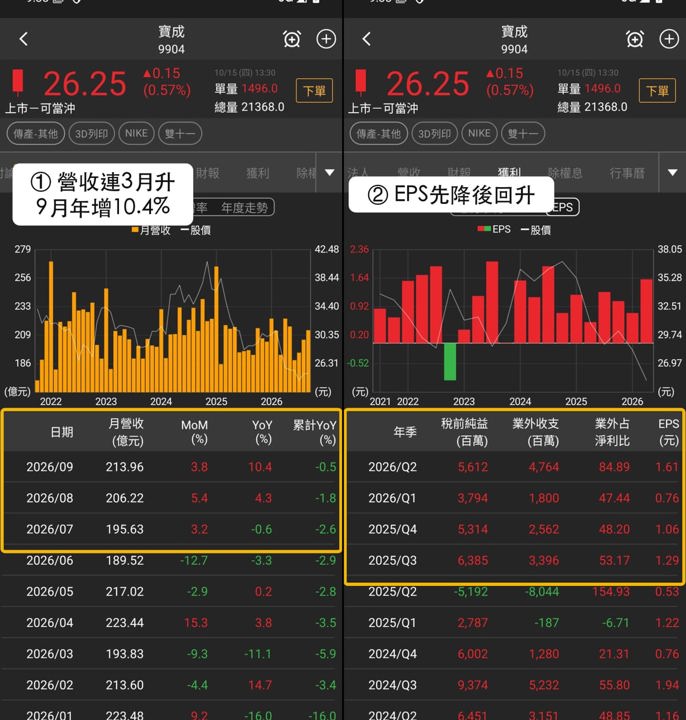Select MoM value 15.3 for 2026/04
This screenshot has width=686, height=720.
pyautogui.click(x=196, y=623)
